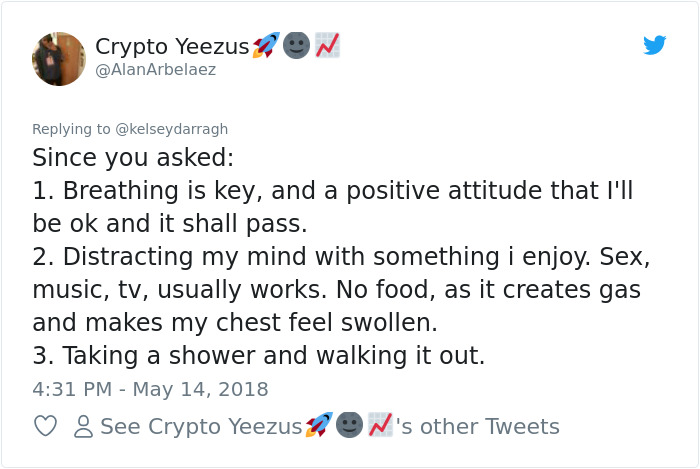The width and height of the screenshot is (700, 469).
Task: Click the moon face emoji in the other Tweets link
Action: 349,424
